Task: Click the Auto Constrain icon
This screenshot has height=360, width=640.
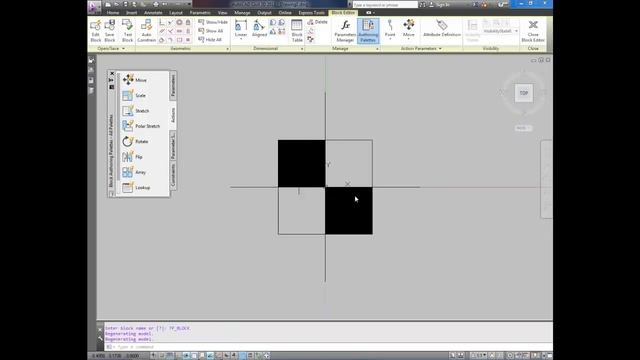Action: pos(146,31)
